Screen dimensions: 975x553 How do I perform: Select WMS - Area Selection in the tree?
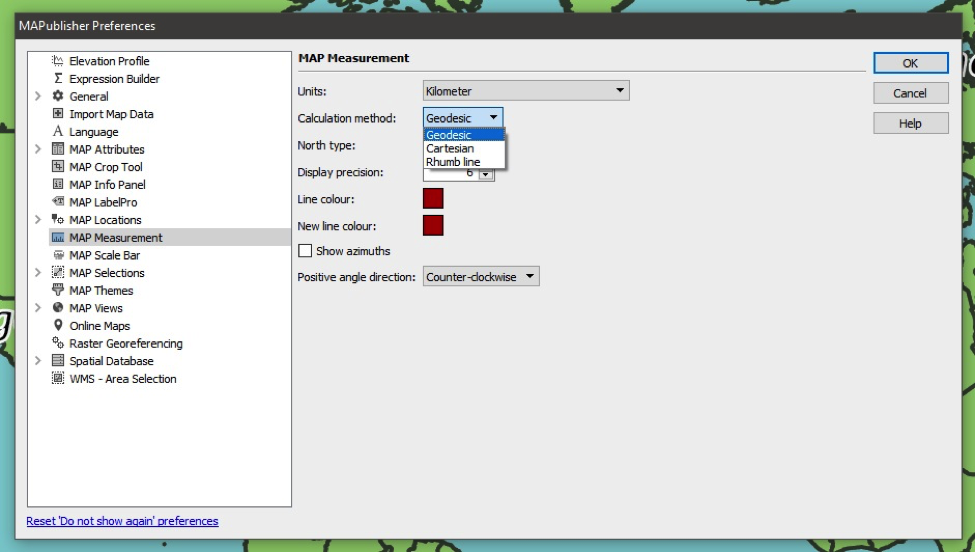click(x=123, y=379)
